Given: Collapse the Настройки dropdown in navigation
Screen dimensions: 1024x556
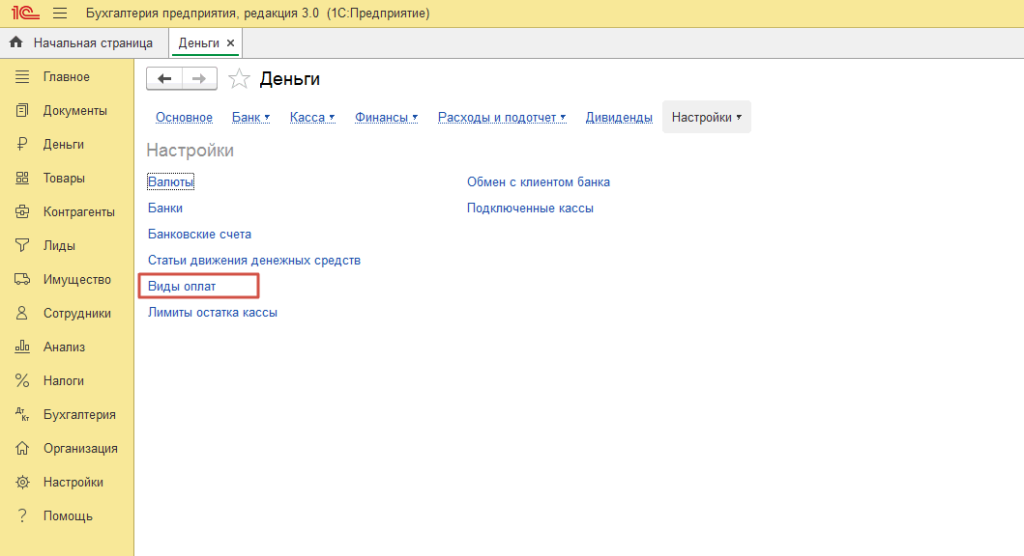Looking at the screenshot, I should coord(707,118).
